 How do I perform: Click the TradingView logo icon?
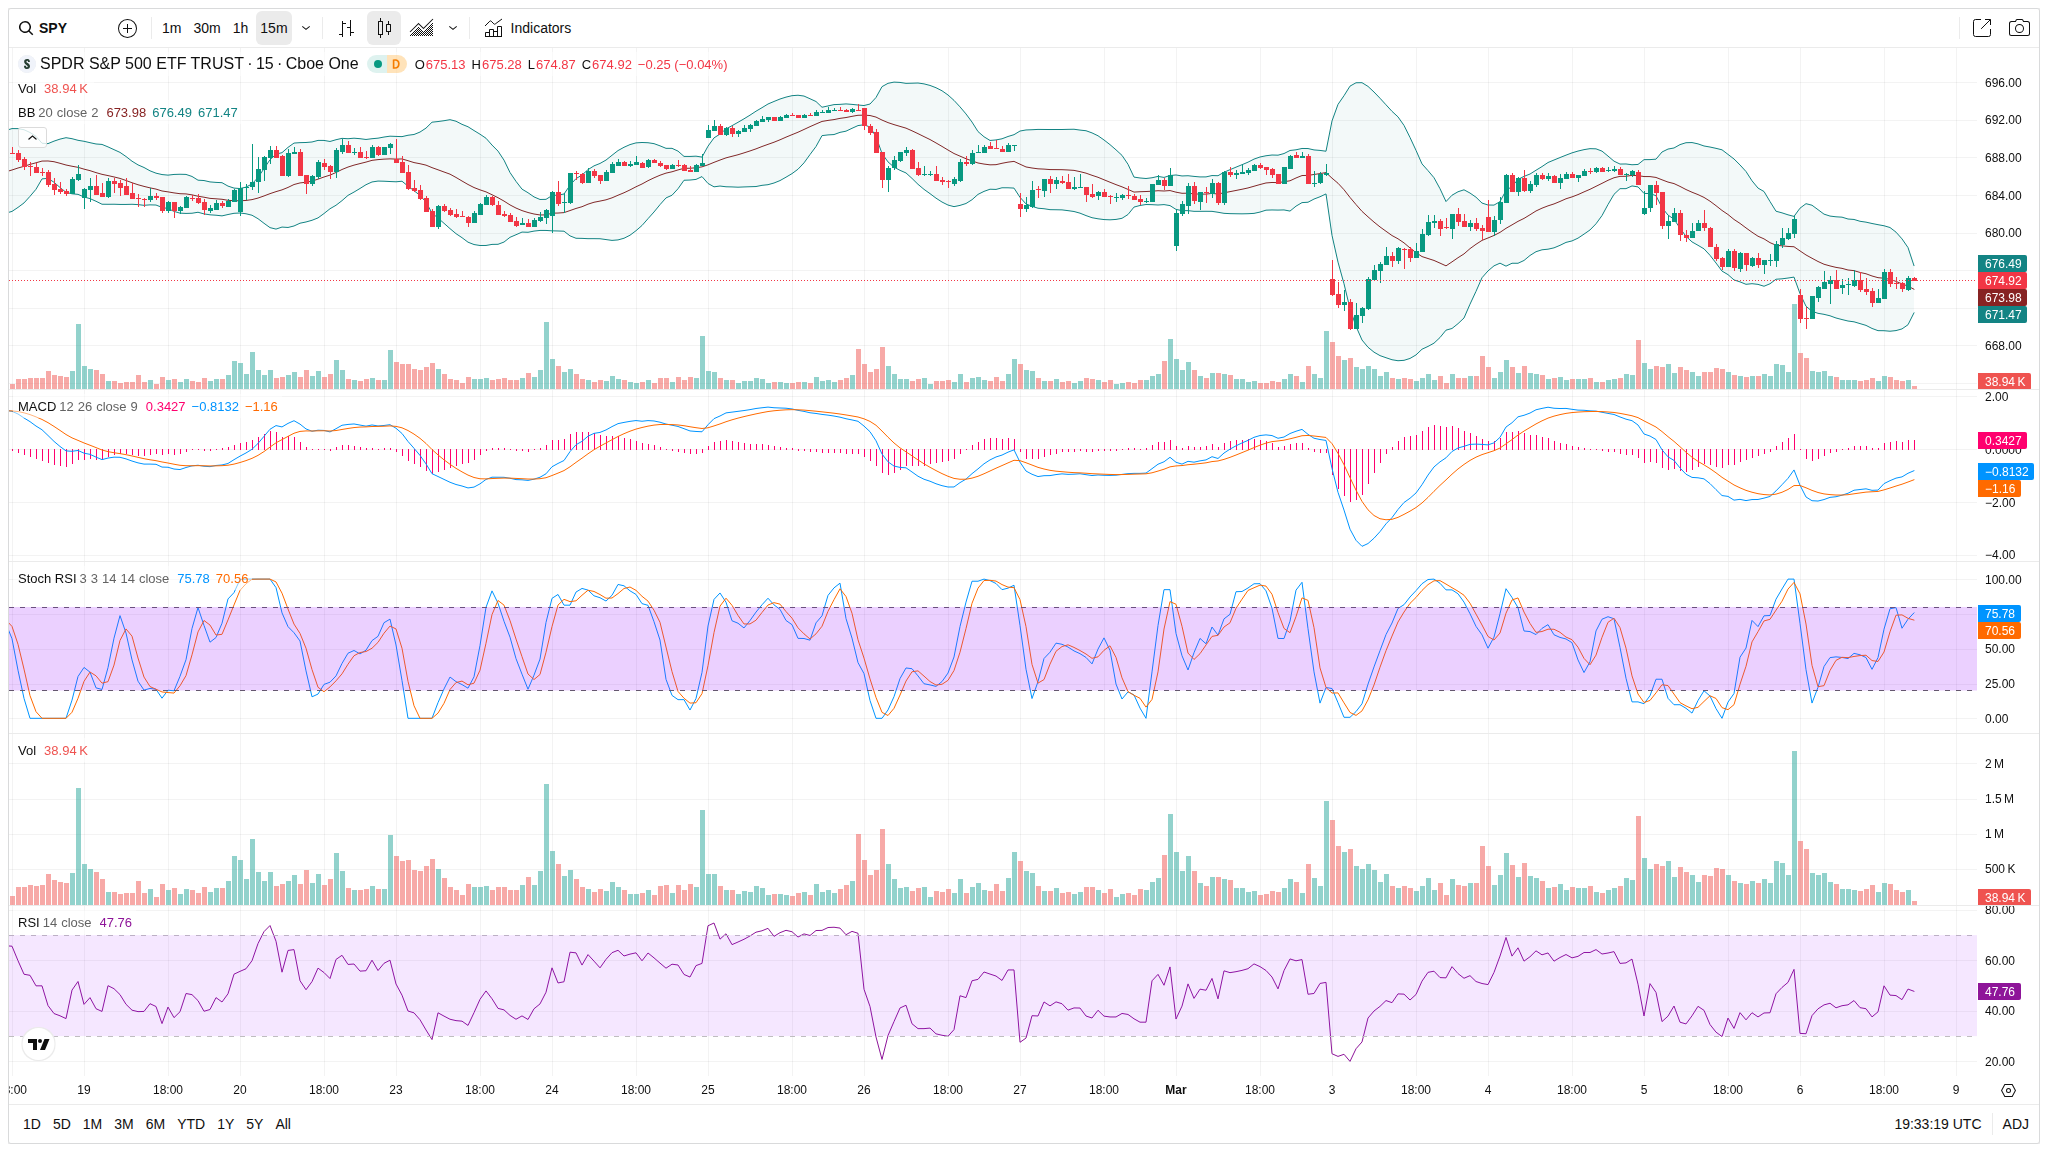click(38, 1044)
